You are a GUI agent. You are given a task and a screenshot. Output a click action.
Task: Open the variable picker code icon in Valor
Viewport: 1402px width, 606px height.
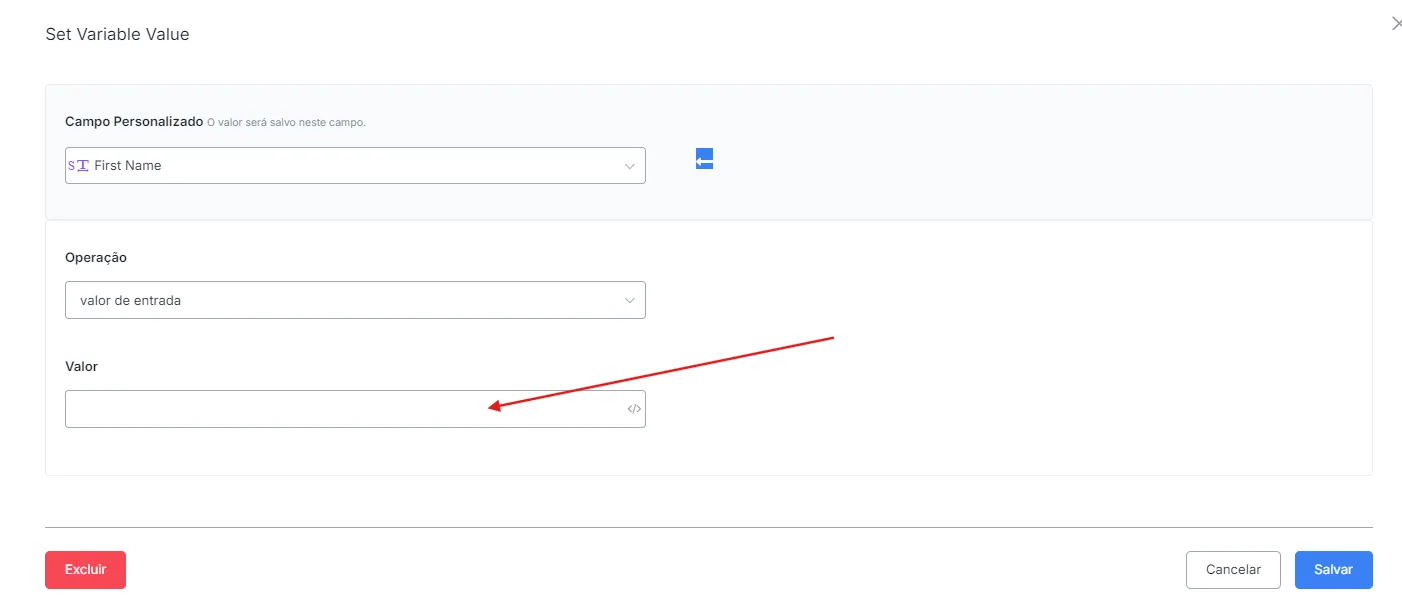[x=634, y=409]
